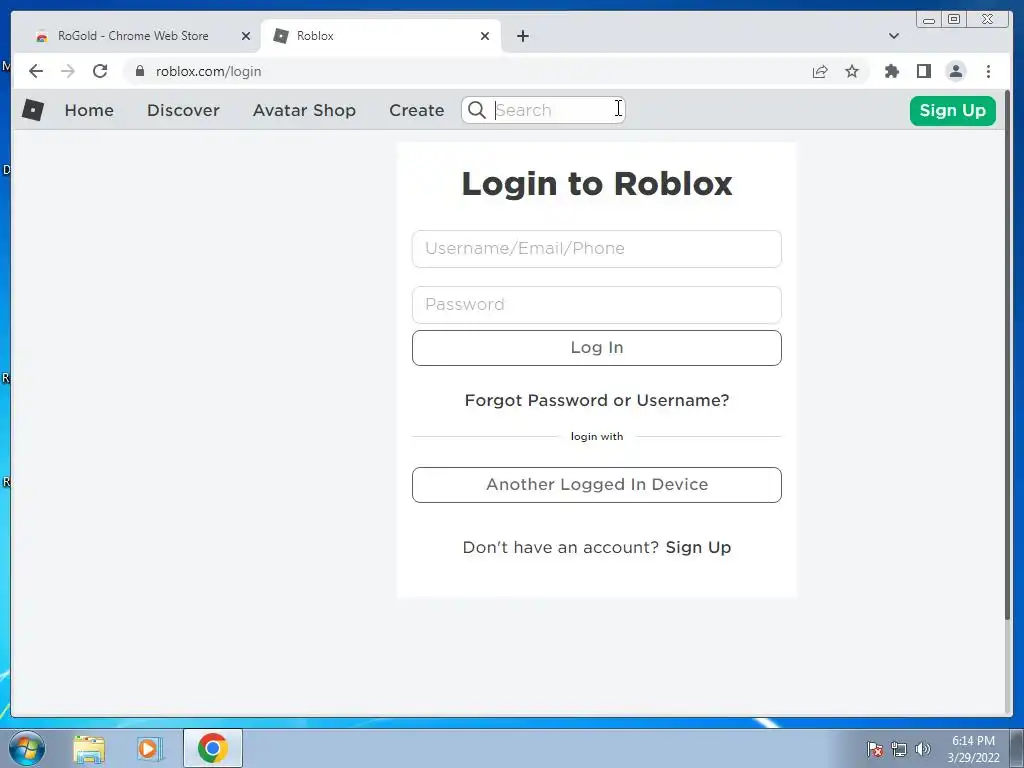Open the Create nav item
Screen dimensions: 1024x768
(x=417, y=110)
